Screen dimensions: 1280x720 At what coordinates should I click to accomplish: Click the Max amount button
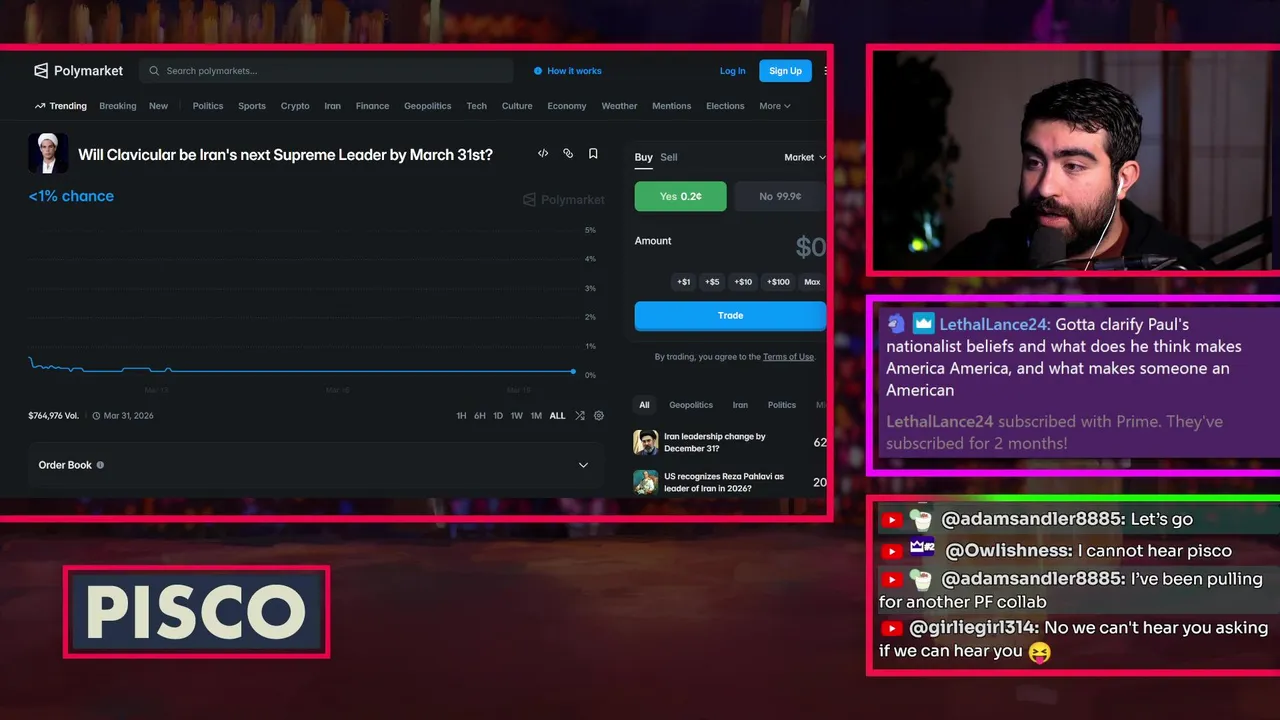coord(812,282)
